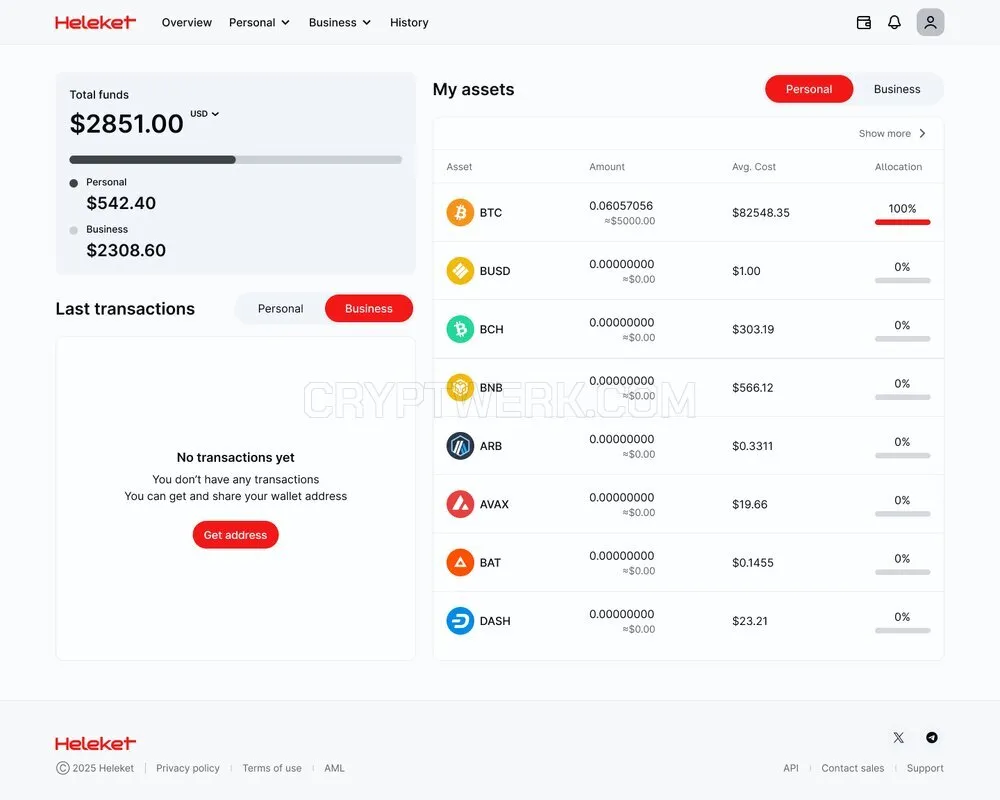Open the X (Twitter) social icon
The height and width of the screenshot is (800, 1000).
(899, 737)
